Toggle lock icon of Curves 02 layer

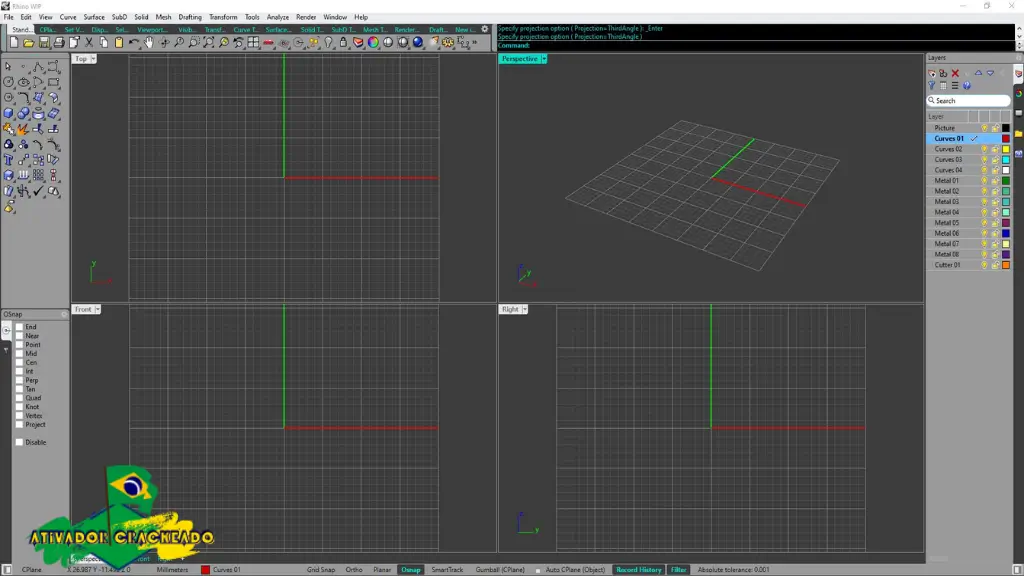point(995,149)
